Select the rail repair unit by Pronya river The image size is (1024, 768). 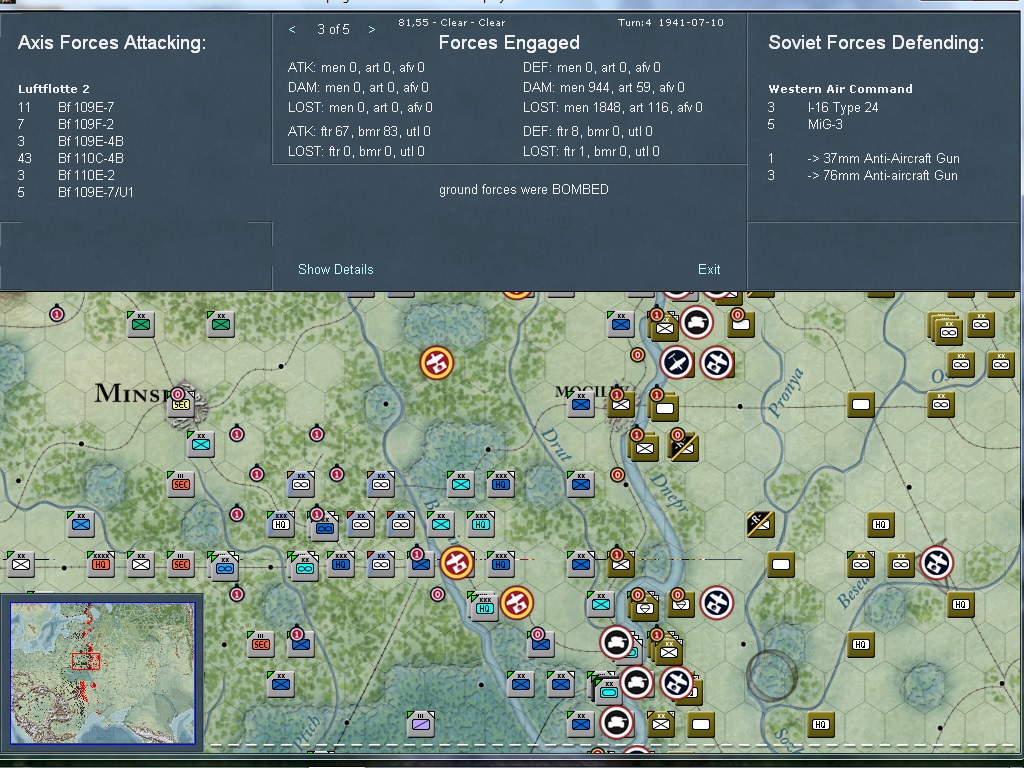pos(760,523)
